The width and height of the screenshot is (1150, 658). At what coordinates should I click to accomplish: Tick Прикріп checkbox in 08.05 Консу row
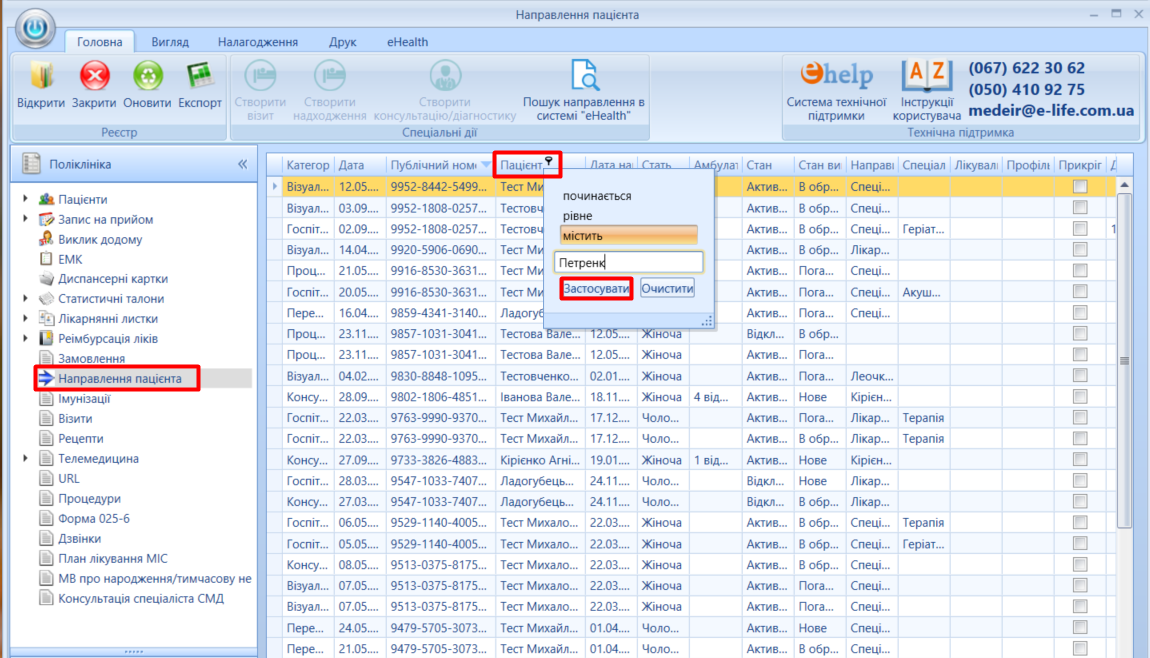pyautogui.click(x=1080, y=565)
